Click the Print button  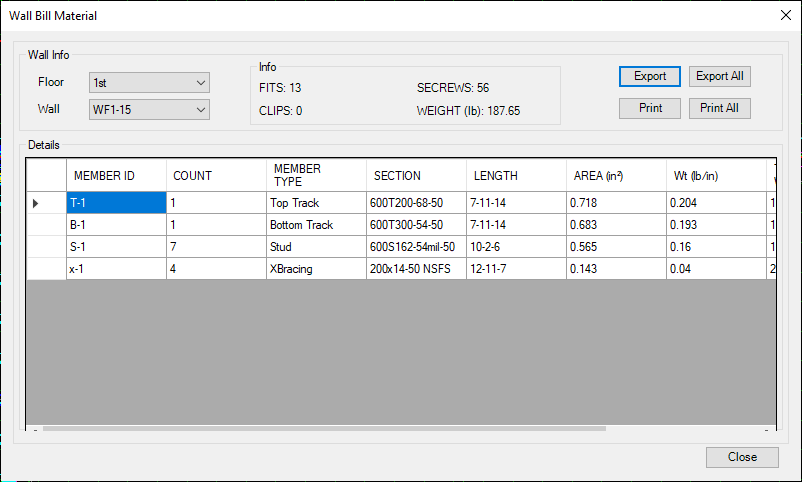click(650, 108)
